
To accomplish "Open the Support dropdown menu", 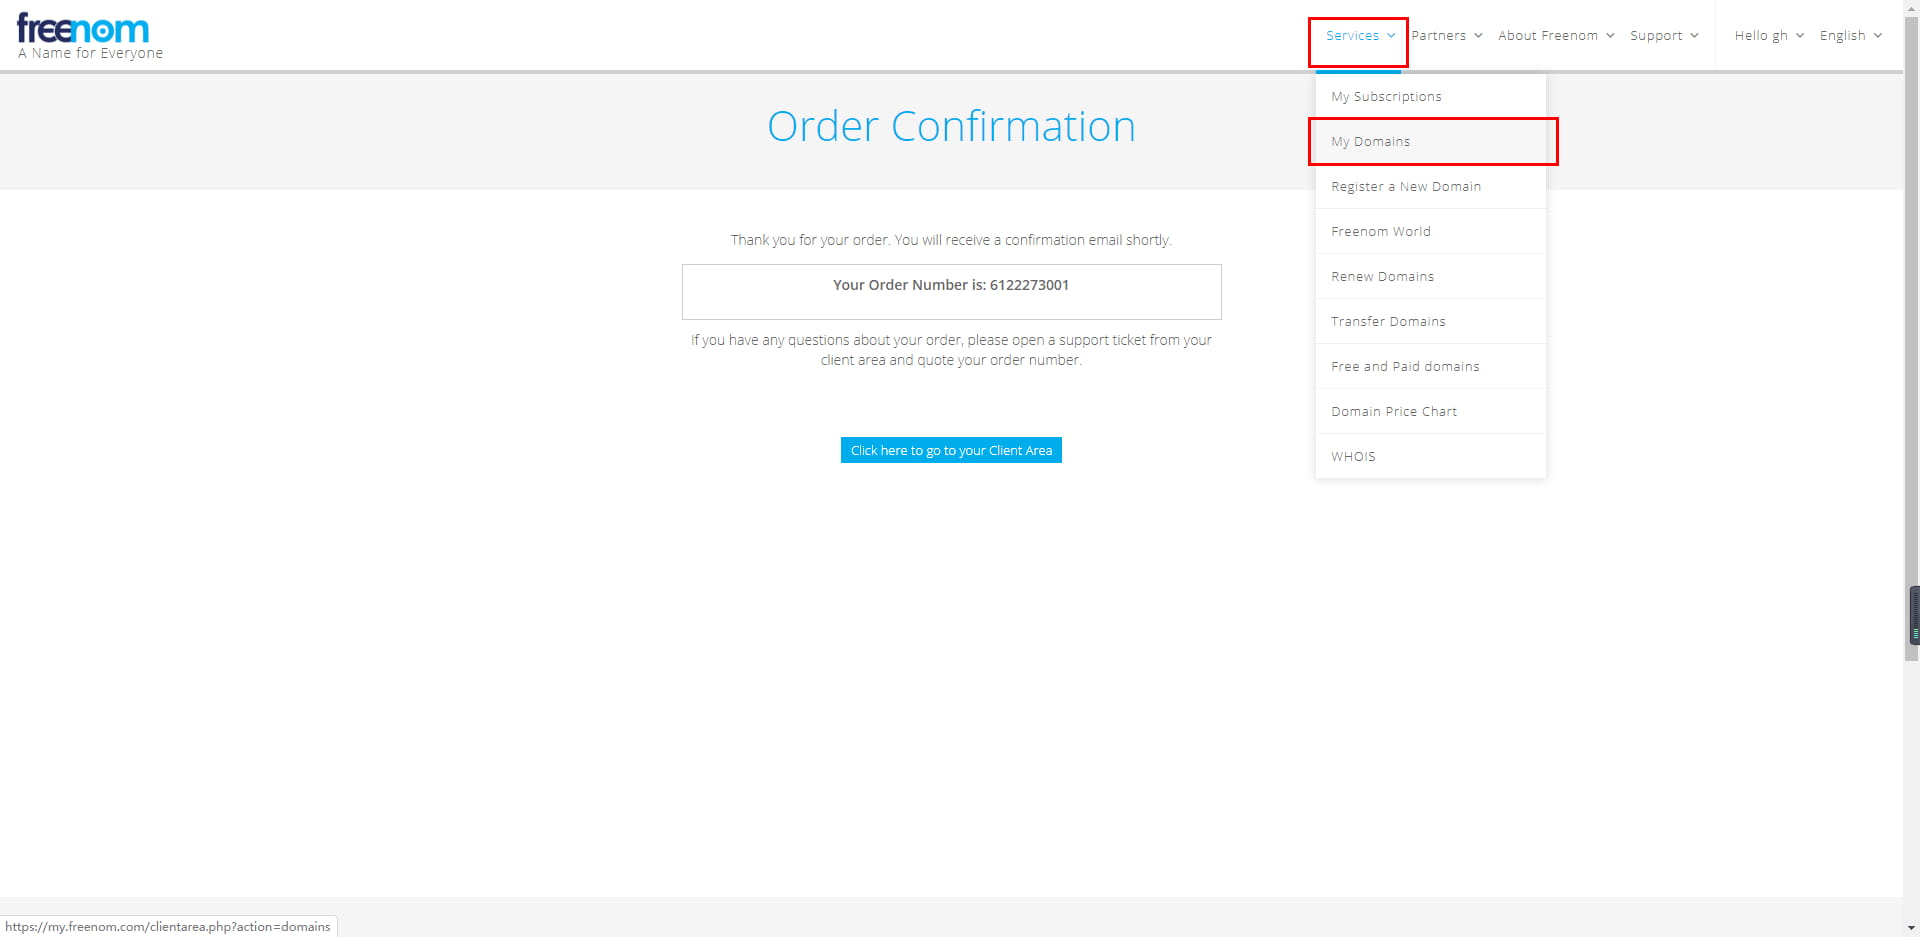I will click(1663, 36).
